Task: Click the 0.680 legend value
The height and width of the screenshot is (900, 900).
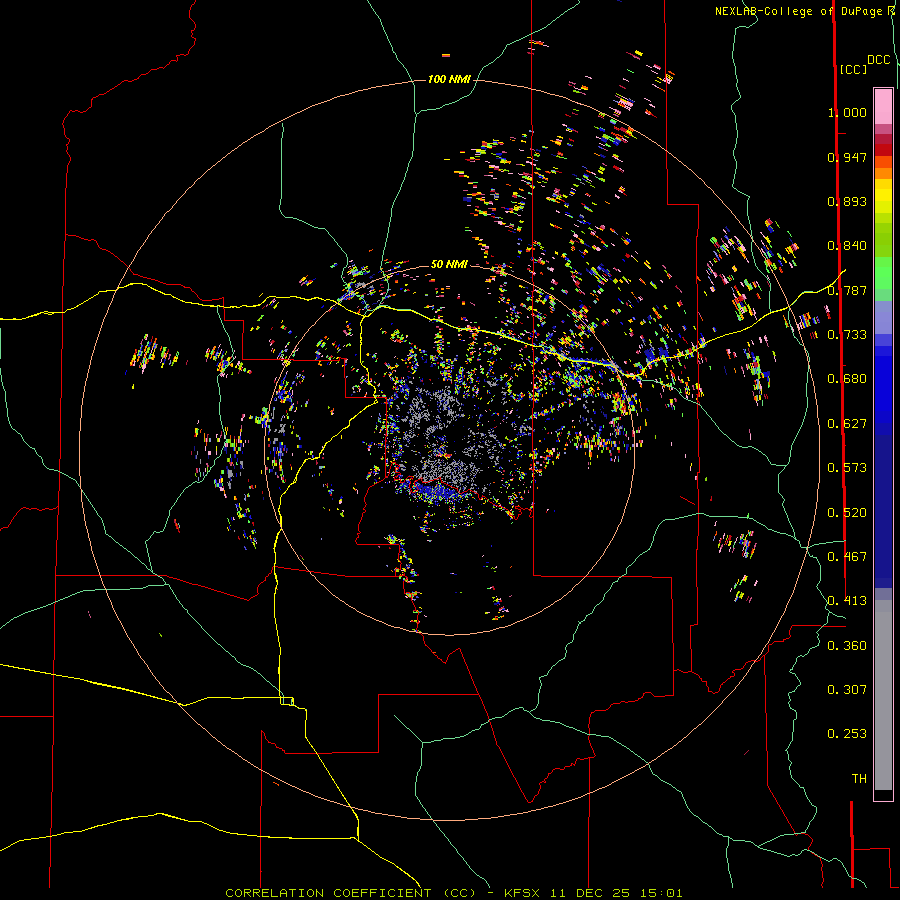Action: click(847, 379)
